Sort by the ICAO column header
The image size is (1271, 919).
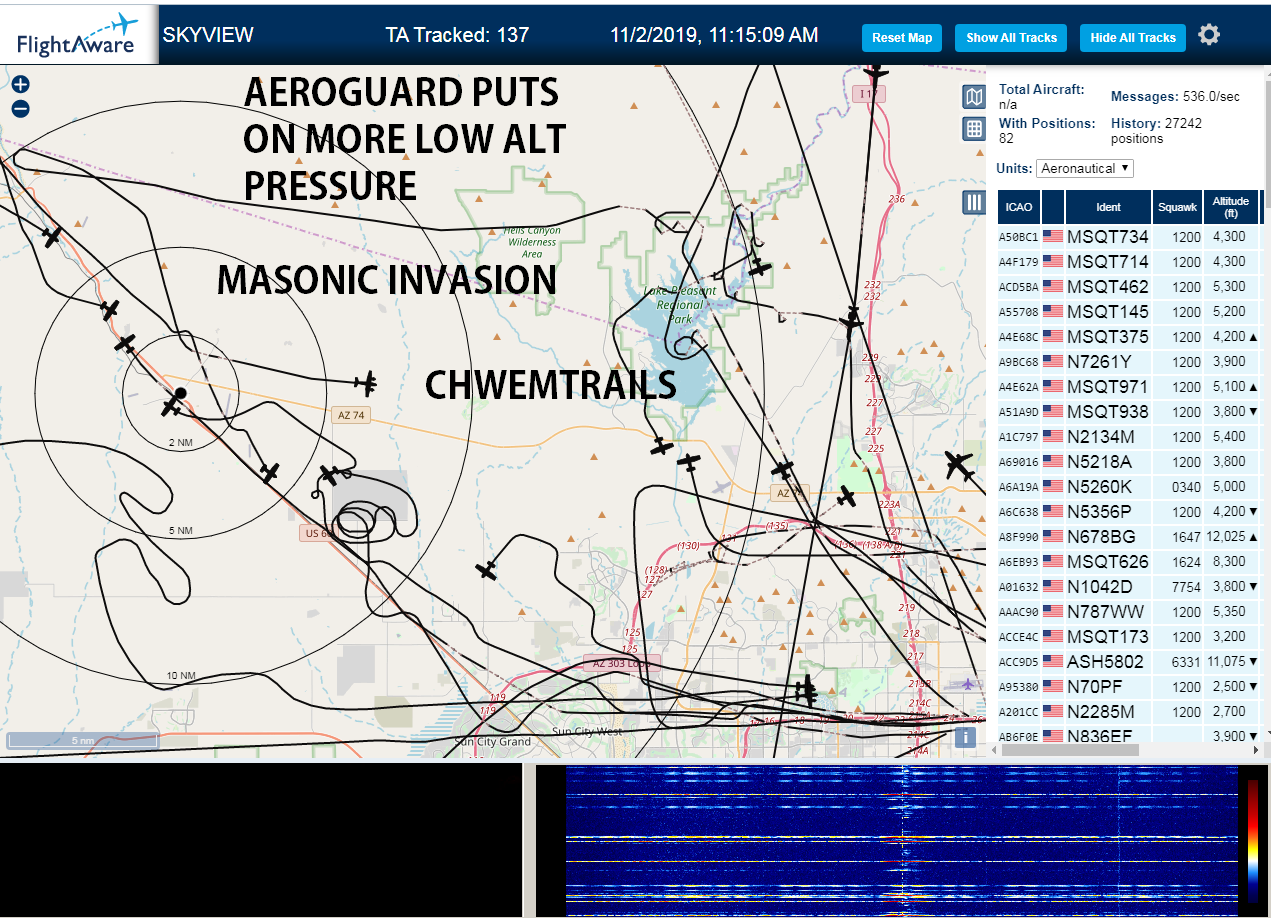tap(1019, 207)
